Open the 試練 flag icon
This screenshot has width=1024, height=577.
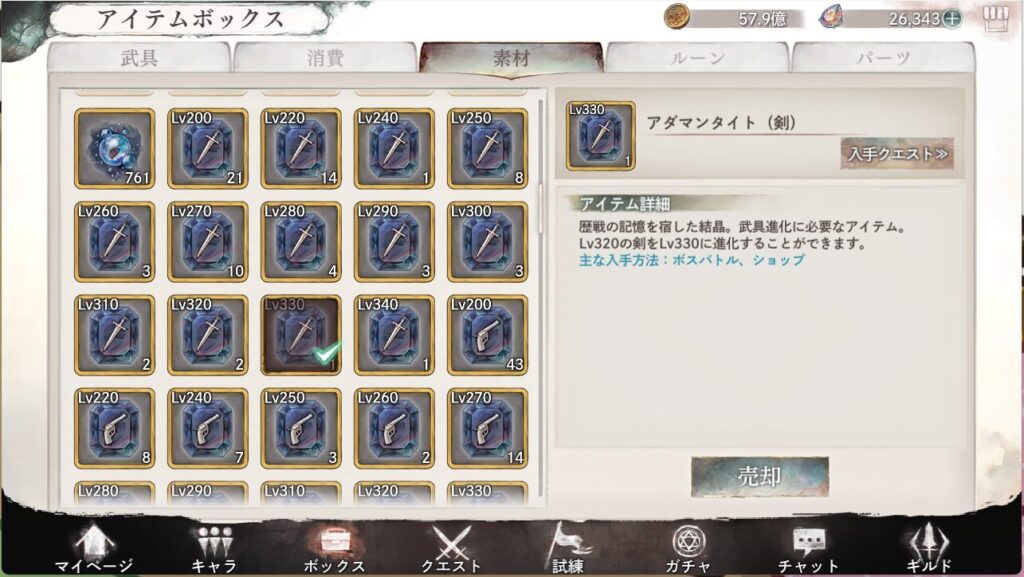pos(567,548)
